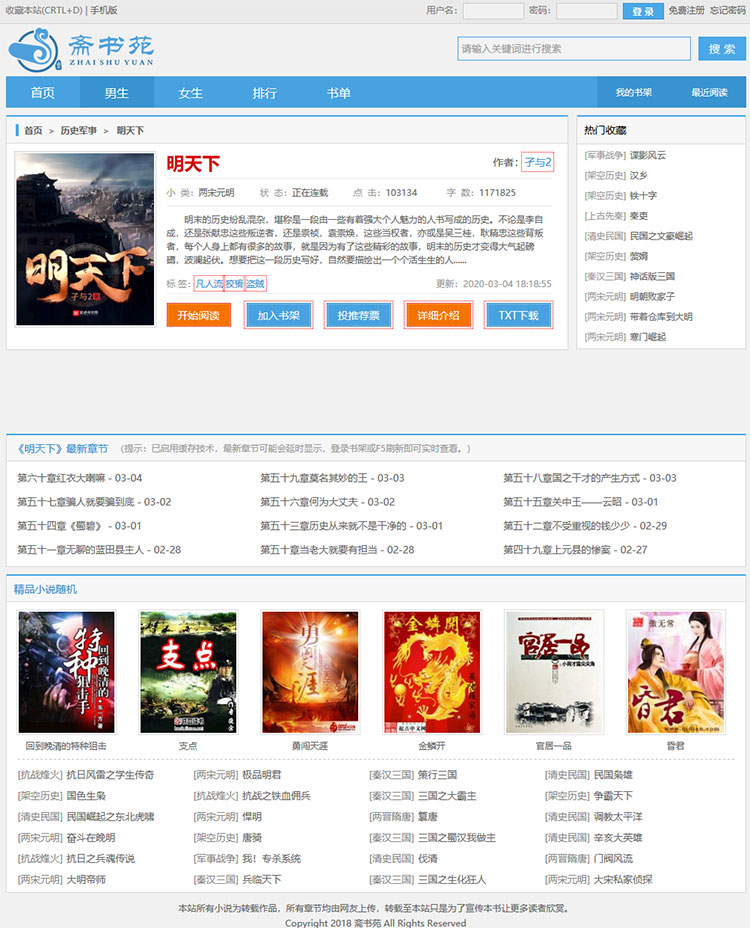Image resolution: width=750 pixels, height=928 pixels.
Task: Click the 《明天下》最新章节 heading link
Action: coord(62,449)
